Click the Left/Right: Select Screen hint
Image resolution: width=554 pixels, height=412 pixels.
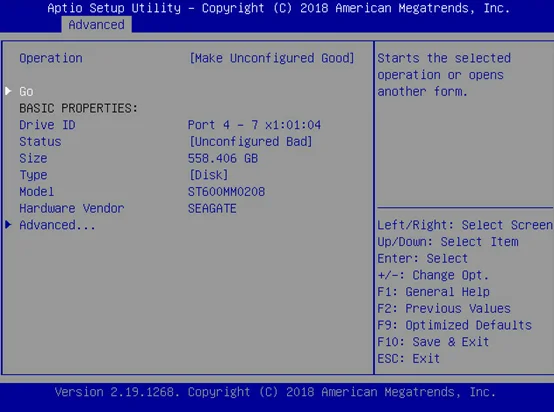coord(465,225)
